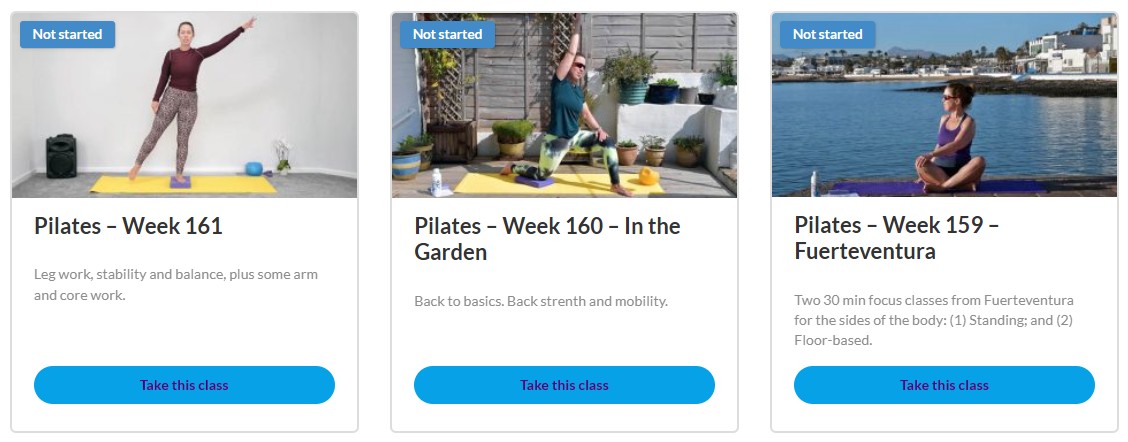This screenshot has height=442, width=1128.
Task: Click the black speaker in Week 161 thumbnail
Action: pyautogui.click(x=61, y=156)
